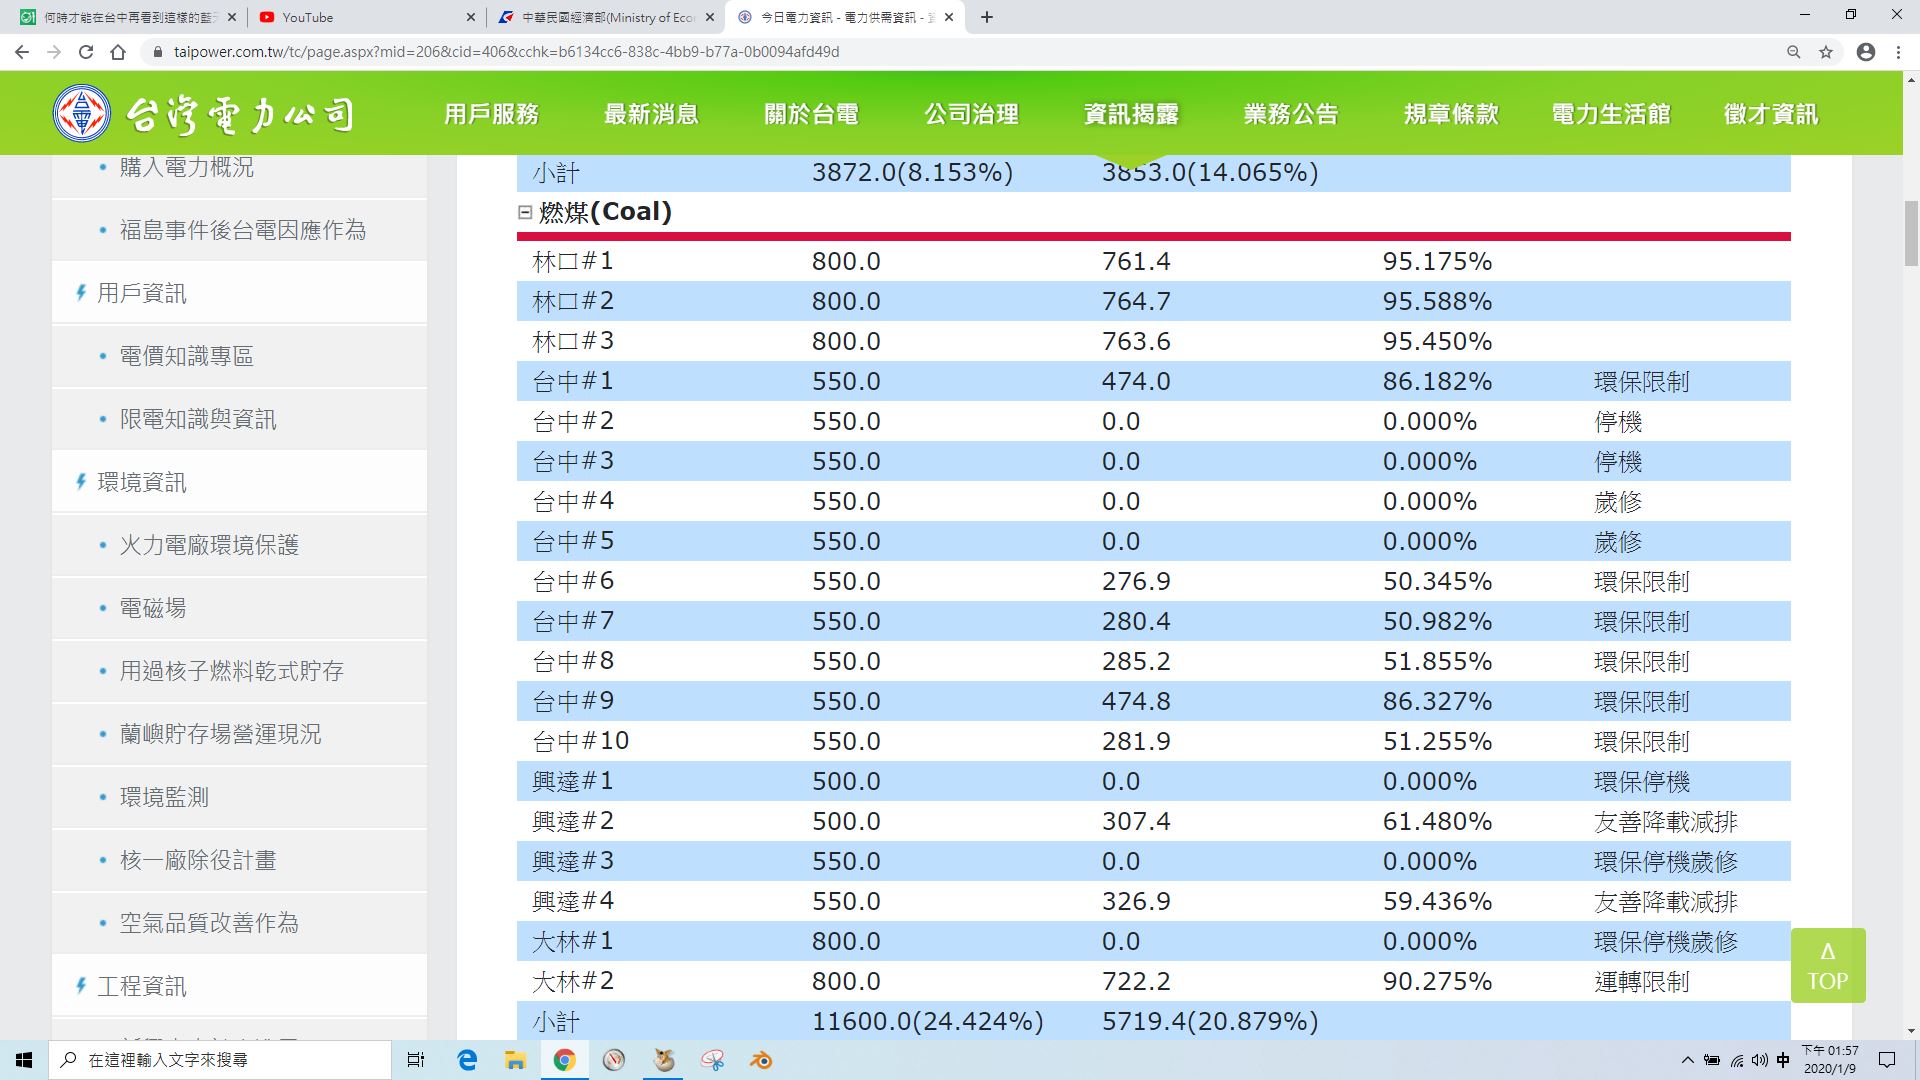Bookmark this page with the star icon
1920x1080 pixels.
(x=1826, y=52)
